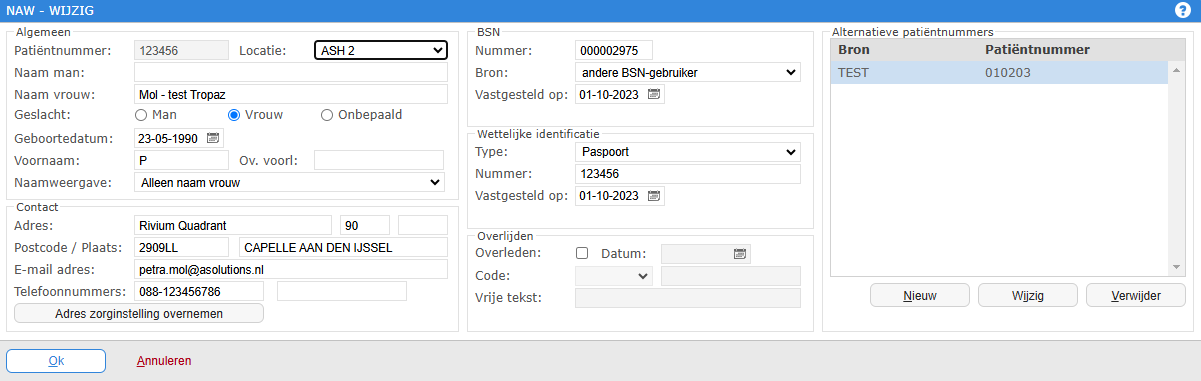This screenshot has width=1201, height=381.
Task: Select the Vrouw gender radio button
Action: coord(235,115)
